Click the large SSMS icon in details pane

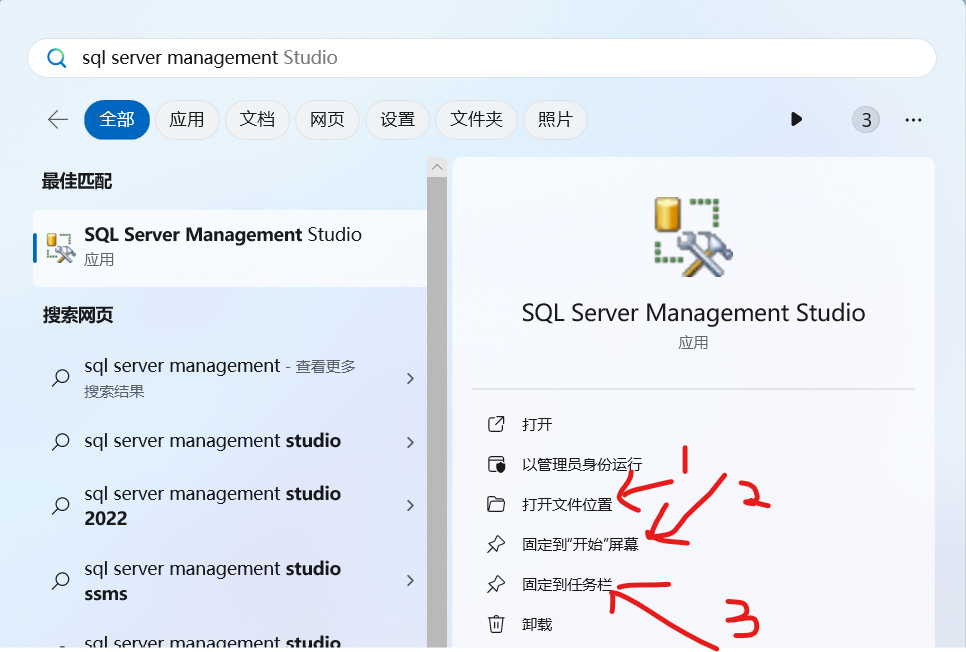[x=693, y=237]
